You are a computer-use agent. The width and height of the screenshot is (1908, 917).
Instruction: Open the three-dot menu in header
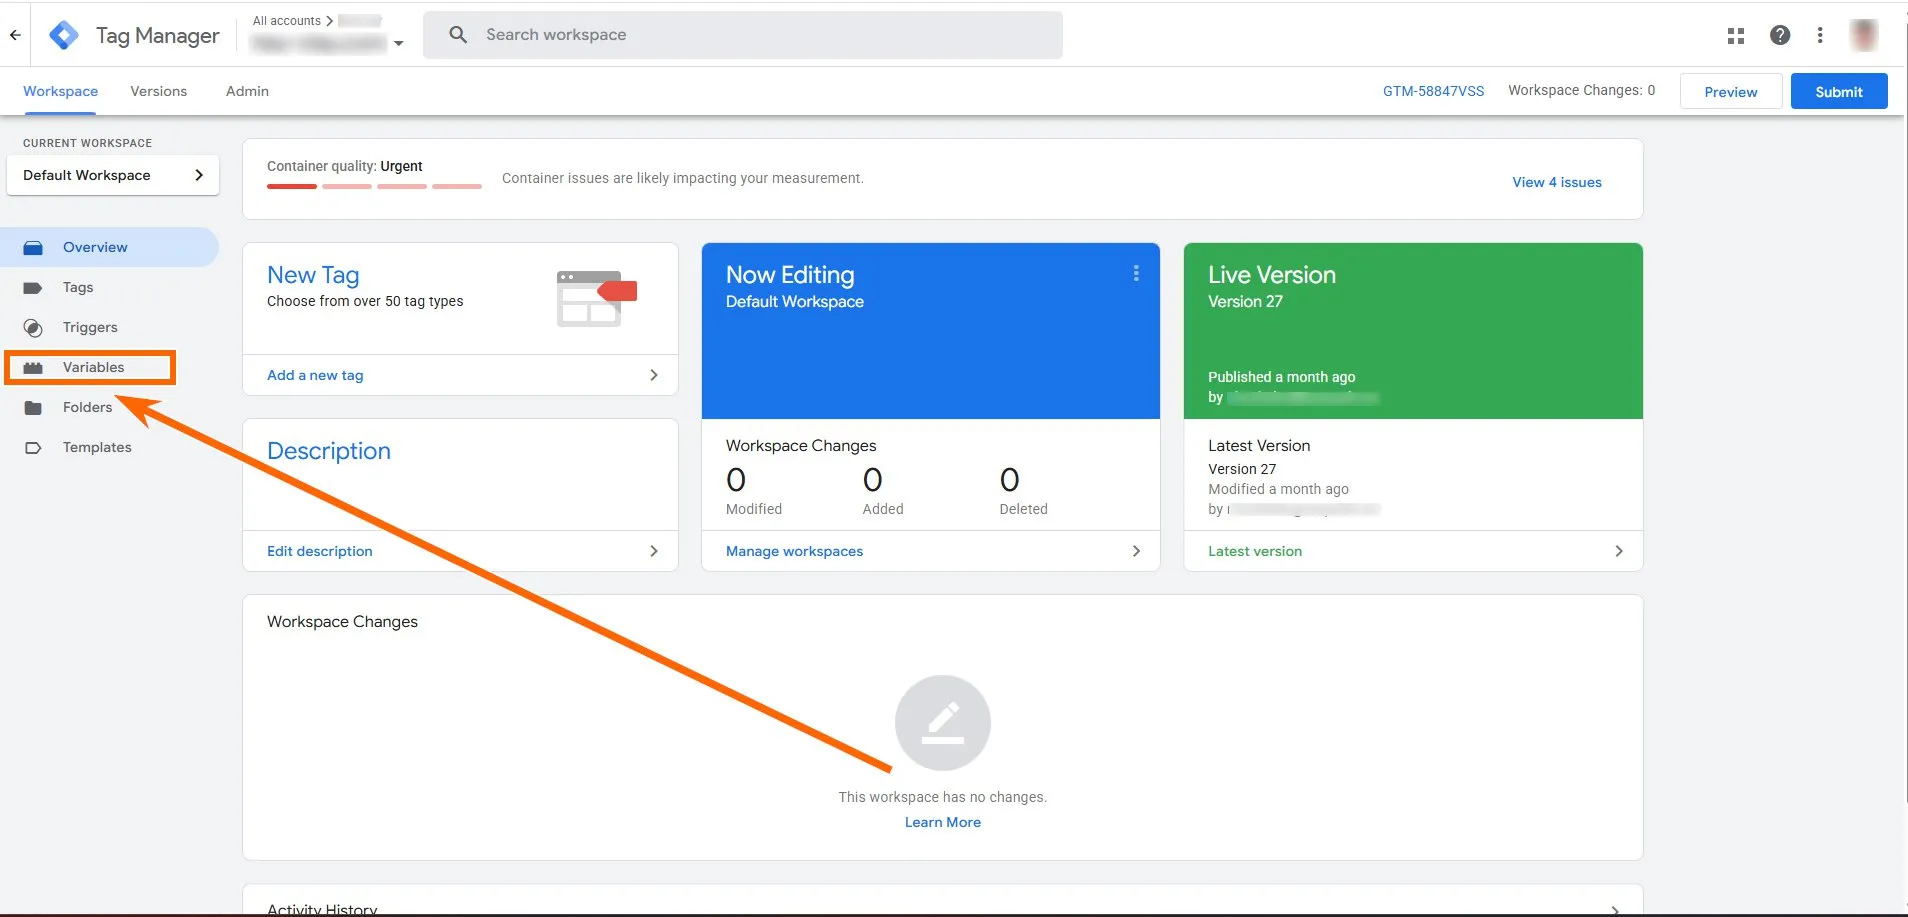[1820, 35]
